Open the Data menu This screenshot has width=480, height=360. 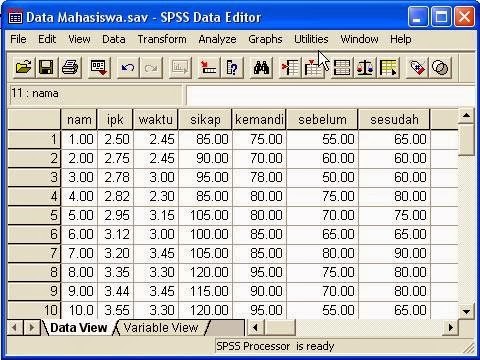point(114,39)
